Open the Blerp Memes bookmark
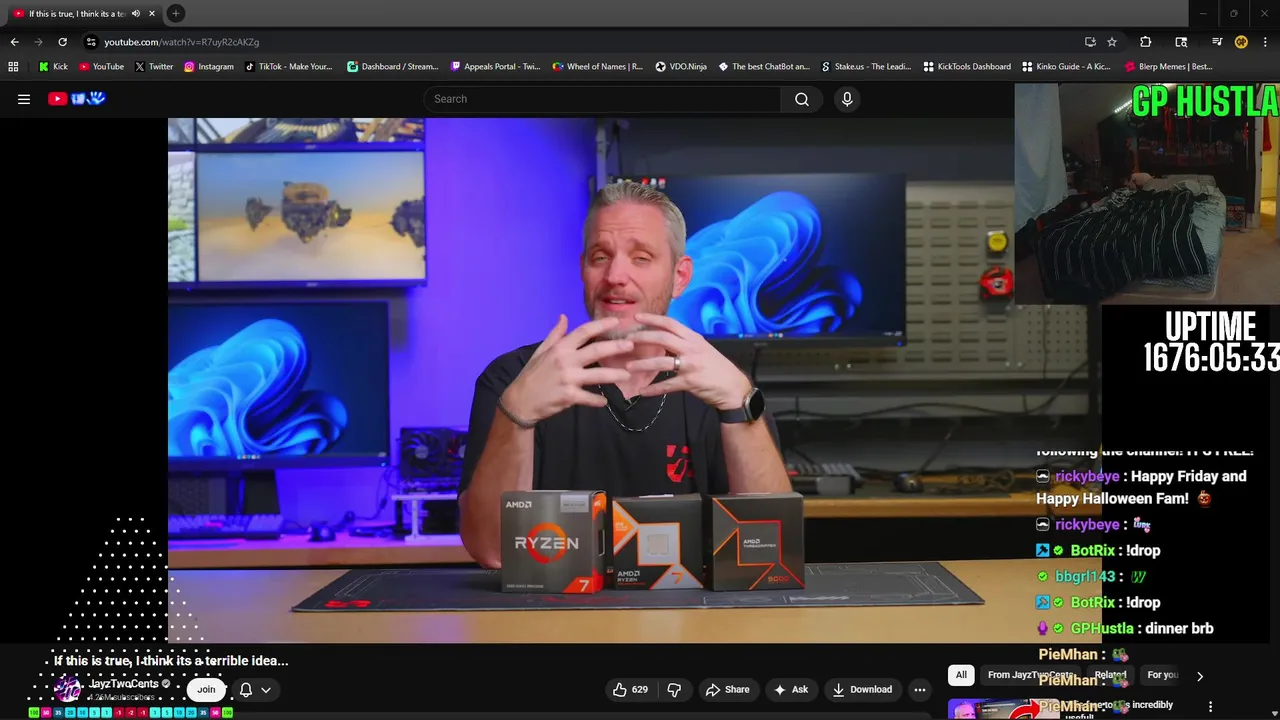 [1168, 67]
